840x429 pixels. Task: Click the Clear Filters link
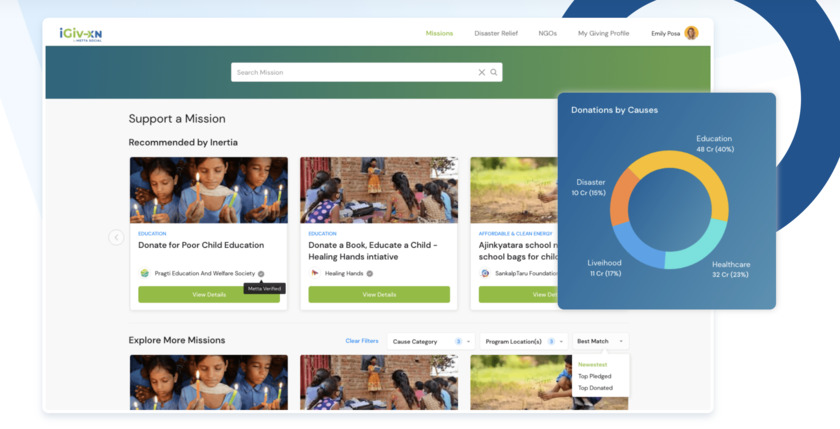[362, 341]
